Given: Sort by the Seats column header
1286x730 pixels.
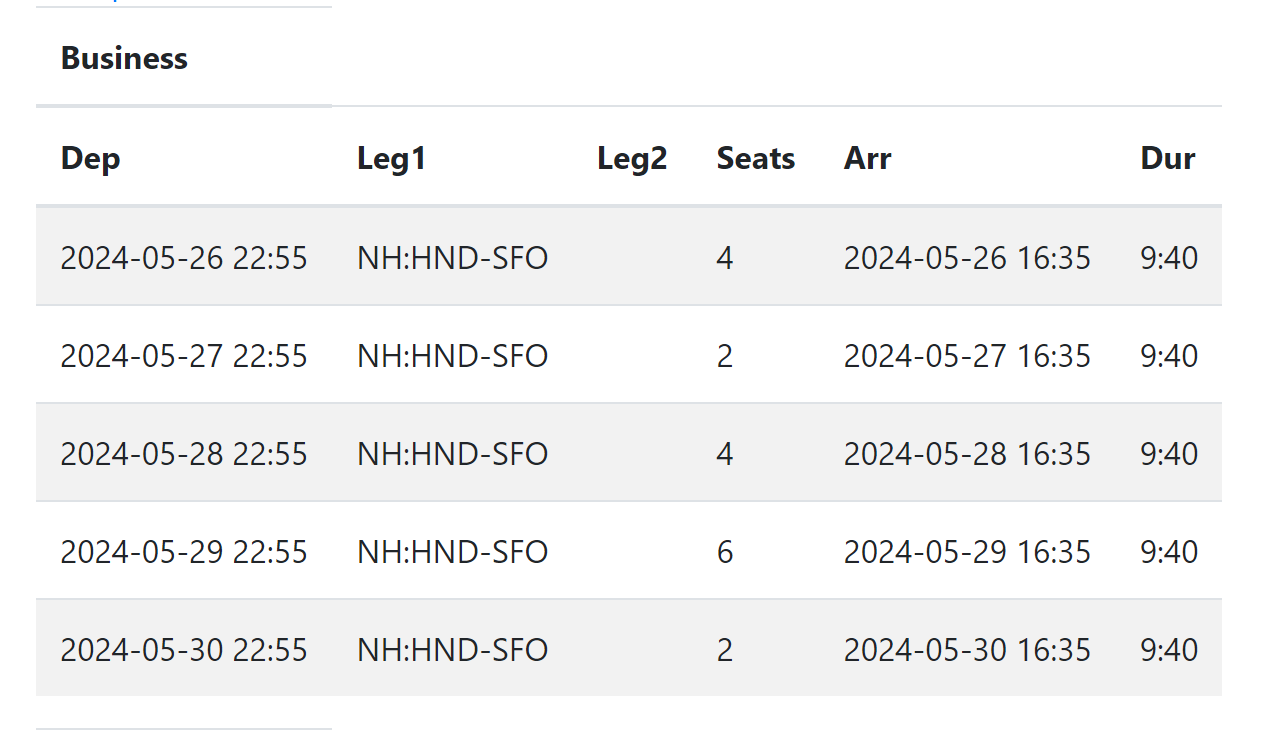Looking at the screenshot, I should (755, 158).
